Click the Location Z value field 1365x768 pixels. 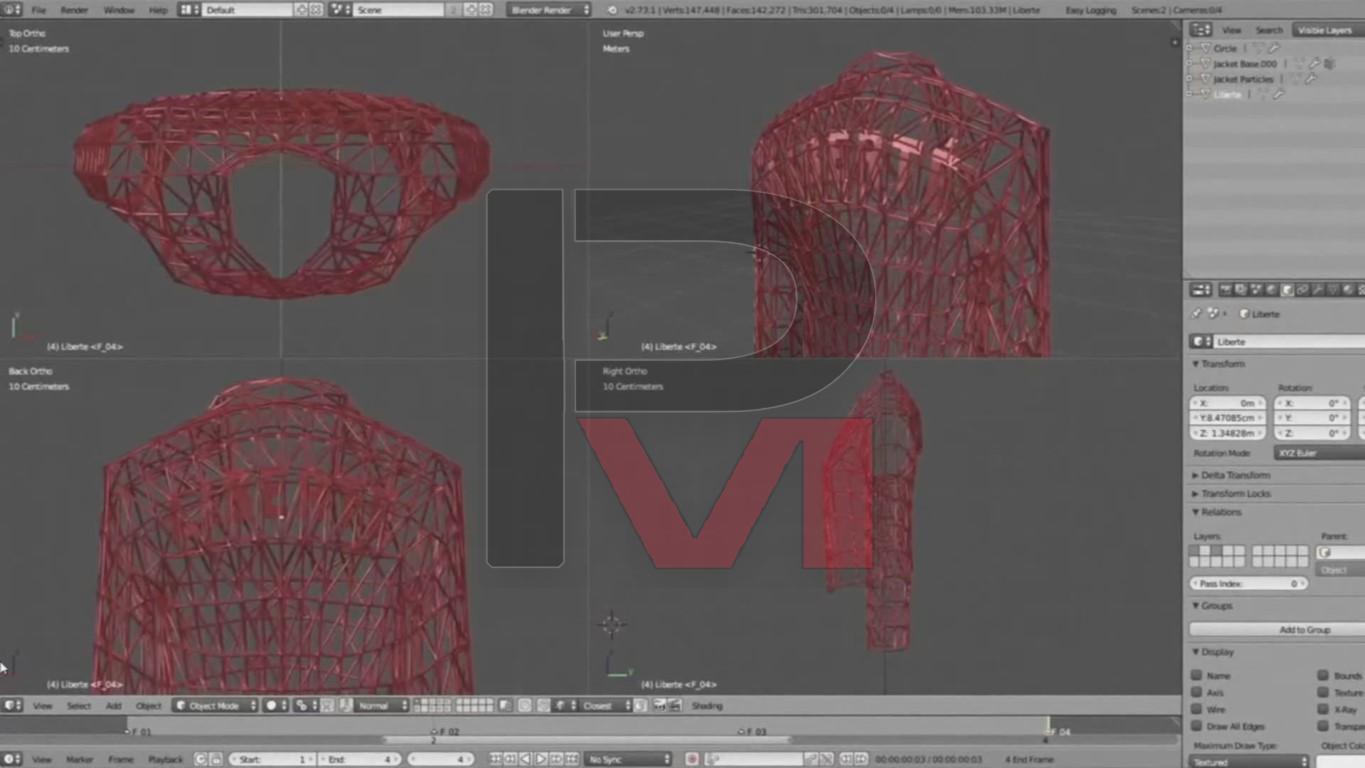tap(1227, 433)
